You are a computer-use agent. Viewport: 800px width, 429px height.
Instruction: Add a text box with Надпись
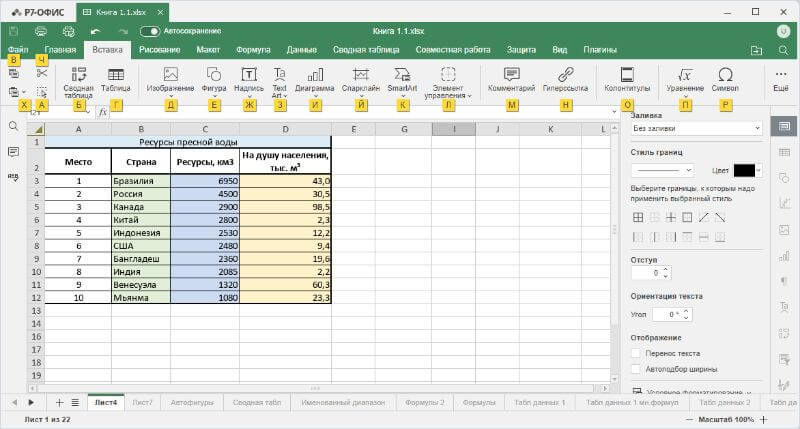point(249,81)
